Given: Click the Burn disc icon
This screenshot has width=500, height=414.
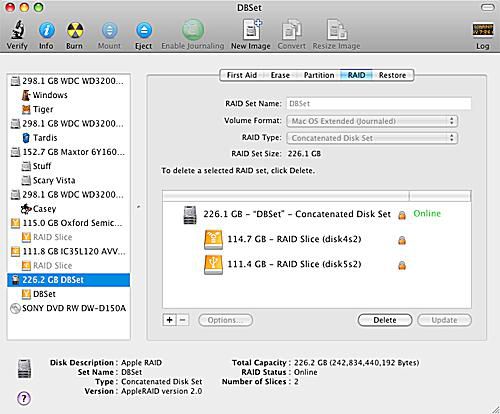Looking at the screenshot, I should (x=75, y=31).
